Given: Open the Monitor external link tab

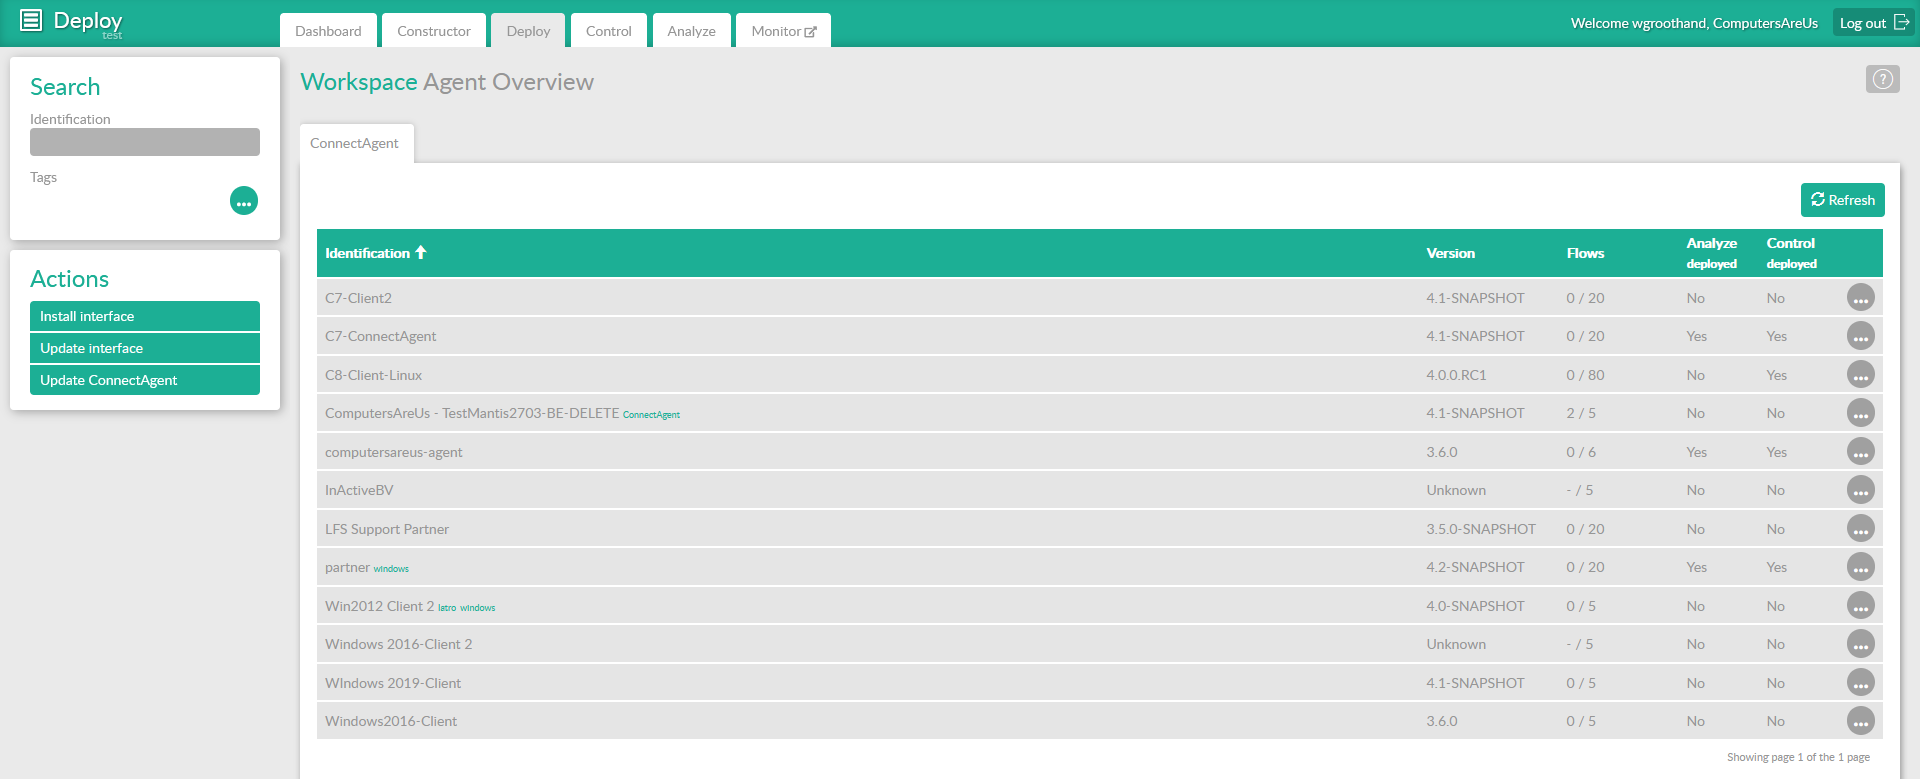Looking at the screenshot, I should click(783, 31).
